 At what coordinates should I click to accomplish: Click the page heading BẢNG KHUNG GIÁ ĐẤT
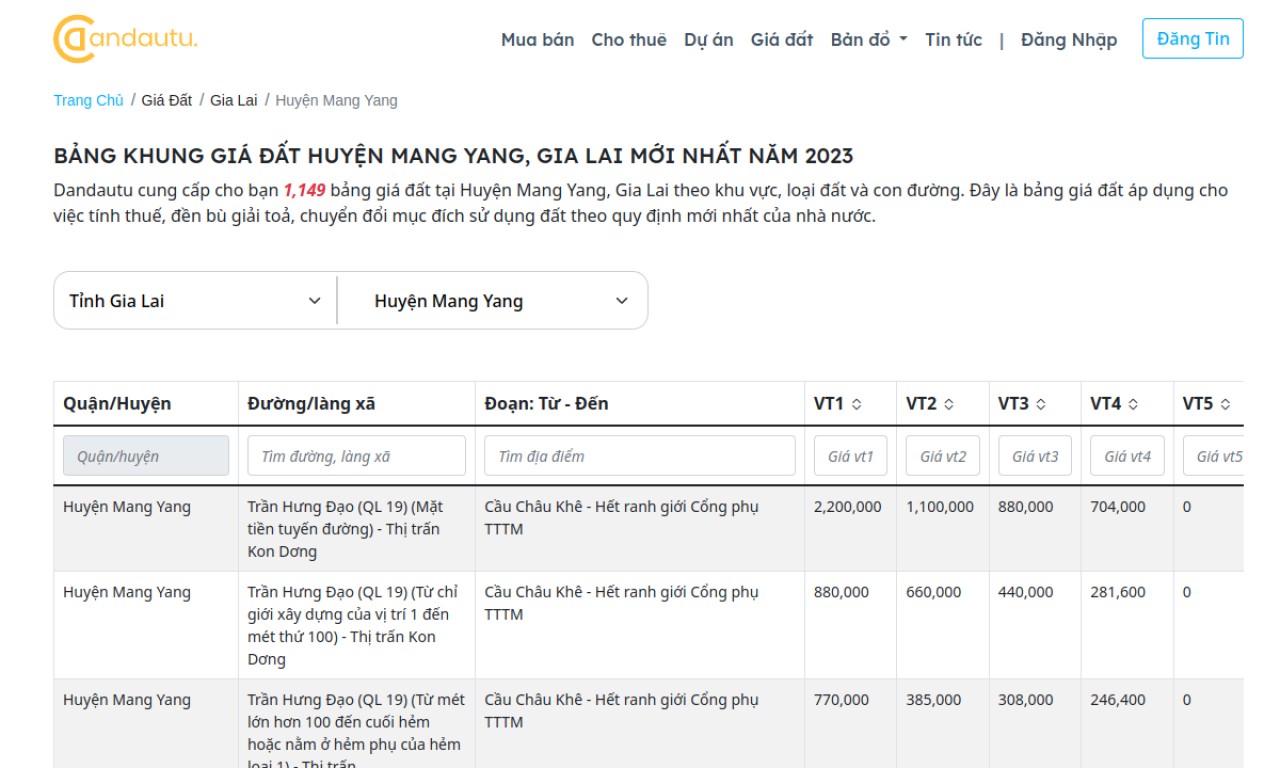[453, 156]
